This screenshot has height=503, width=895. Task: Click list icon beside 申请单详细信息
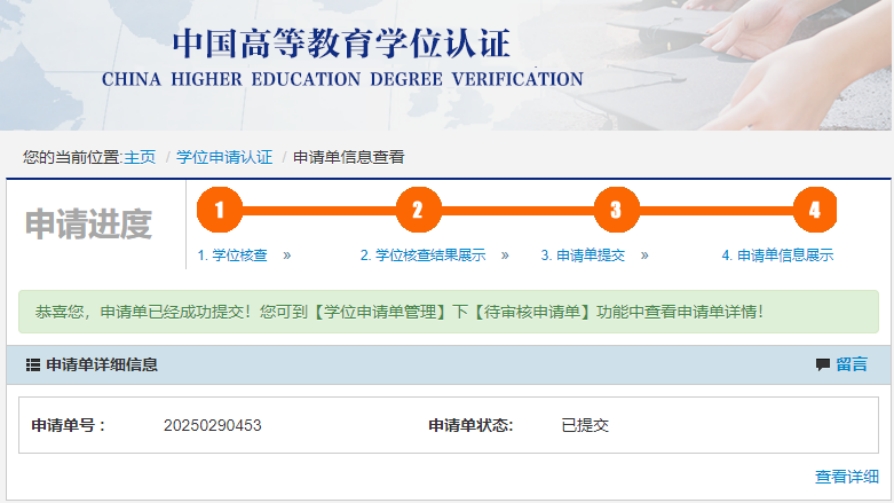coord(33,365)
